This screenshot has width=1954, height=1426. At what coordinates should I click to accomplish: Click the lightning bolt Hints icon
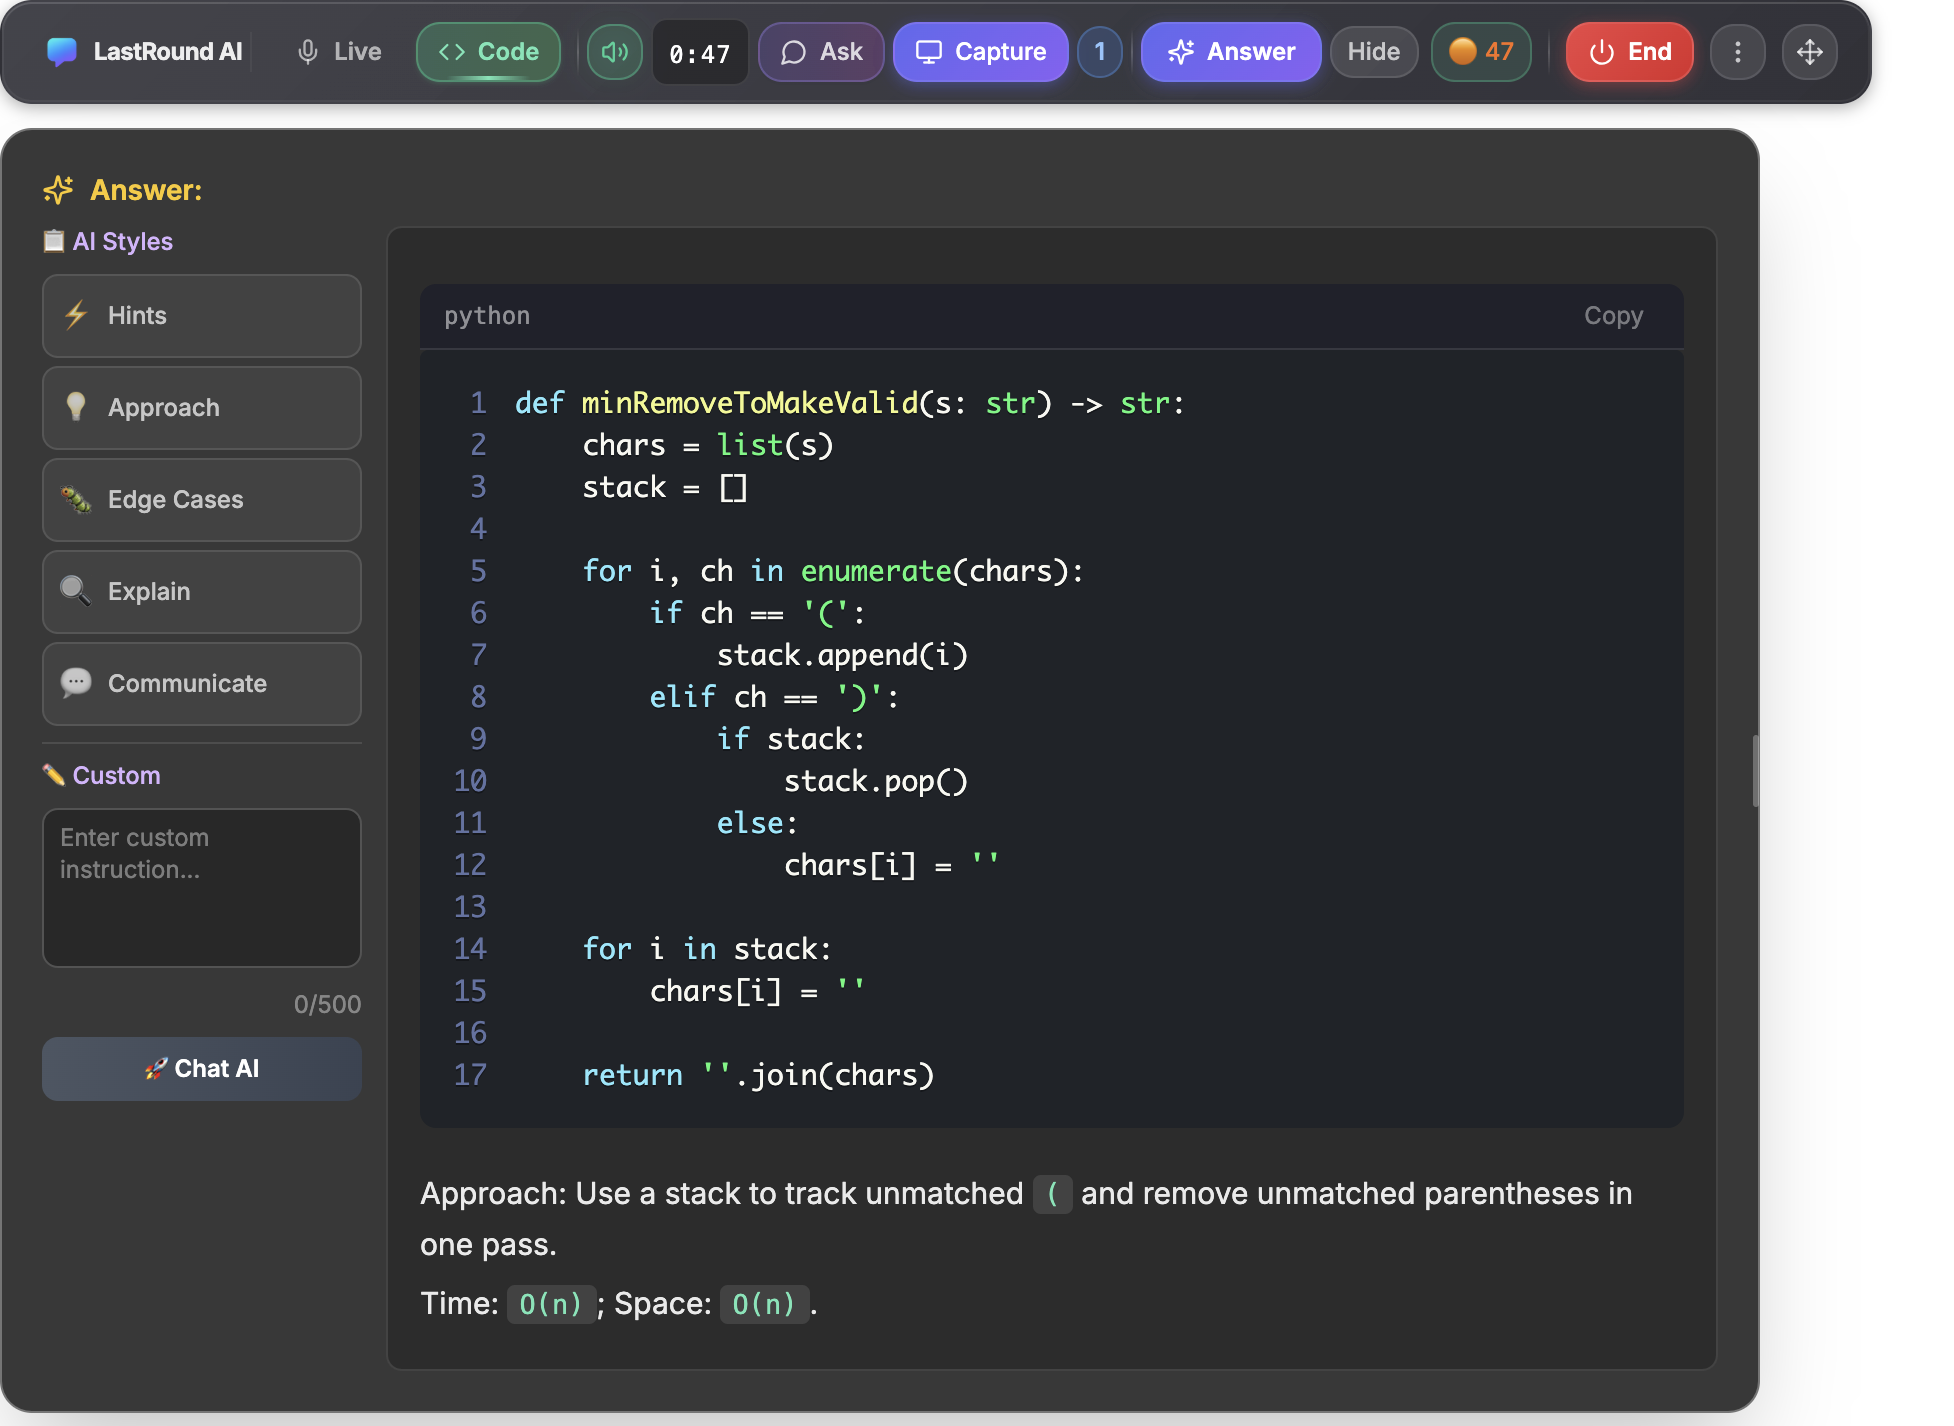[76, 316]
